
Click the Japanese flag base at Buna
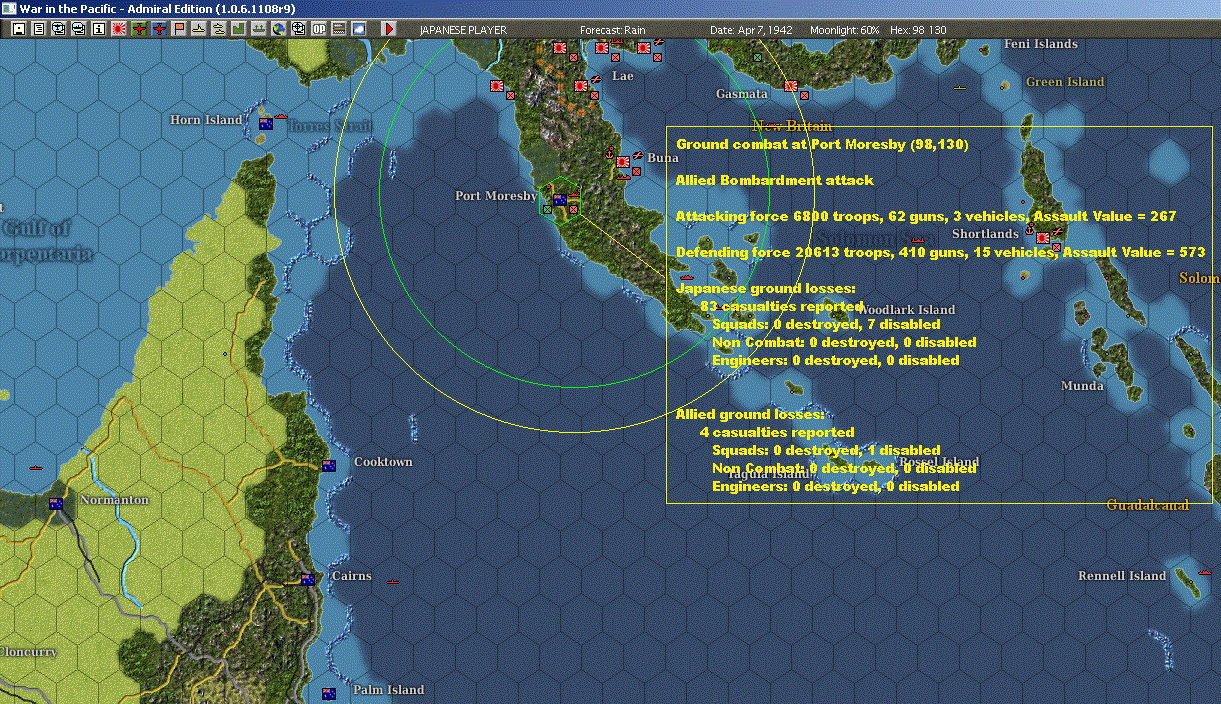pos(623,161)
